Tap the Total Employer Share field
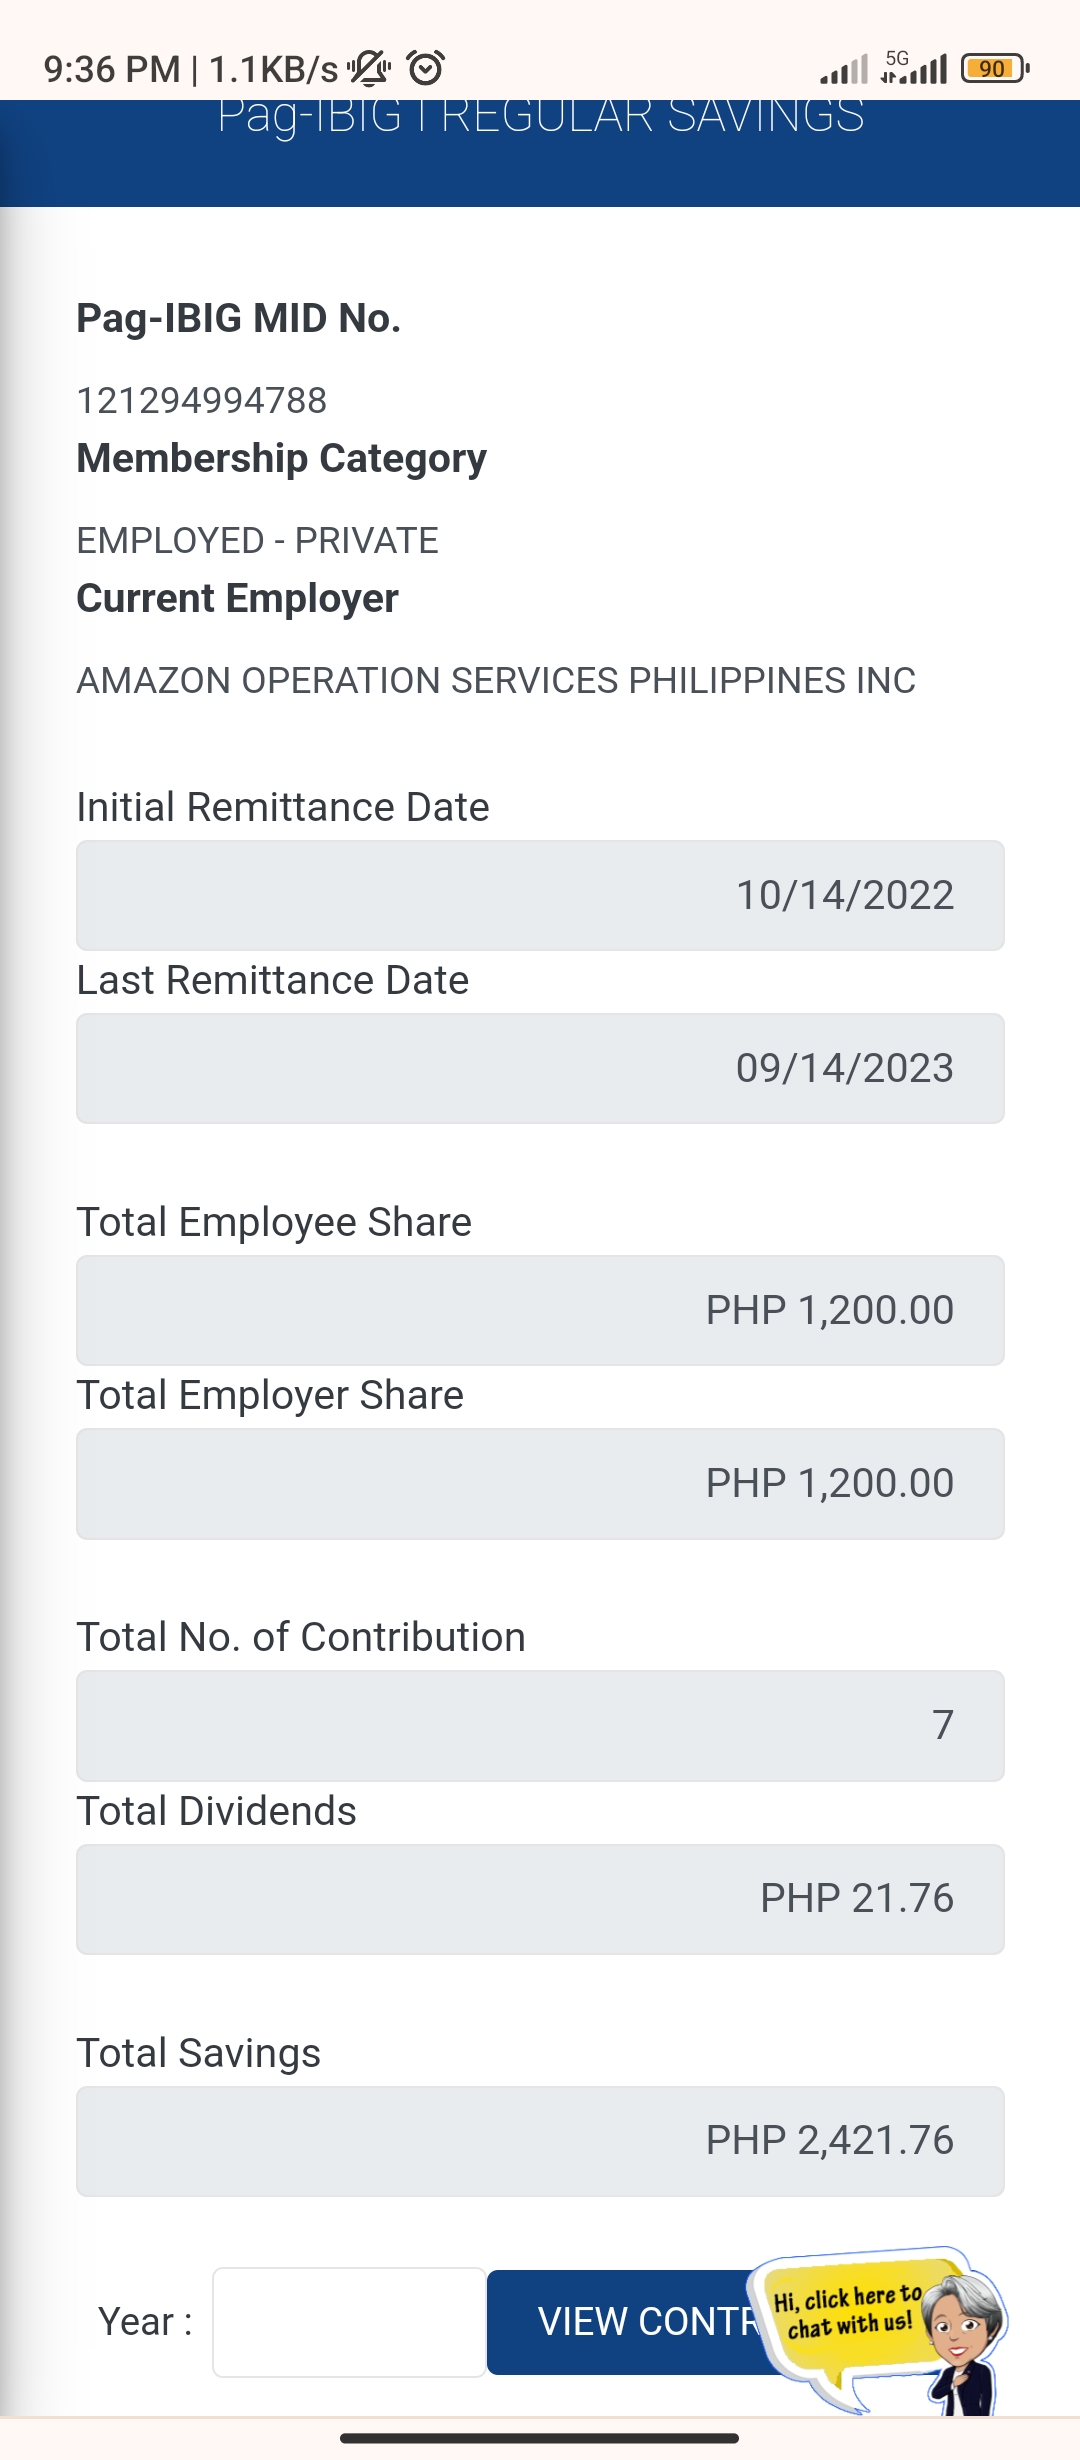This screenshot has width=1080, height=2460. 540,1483
